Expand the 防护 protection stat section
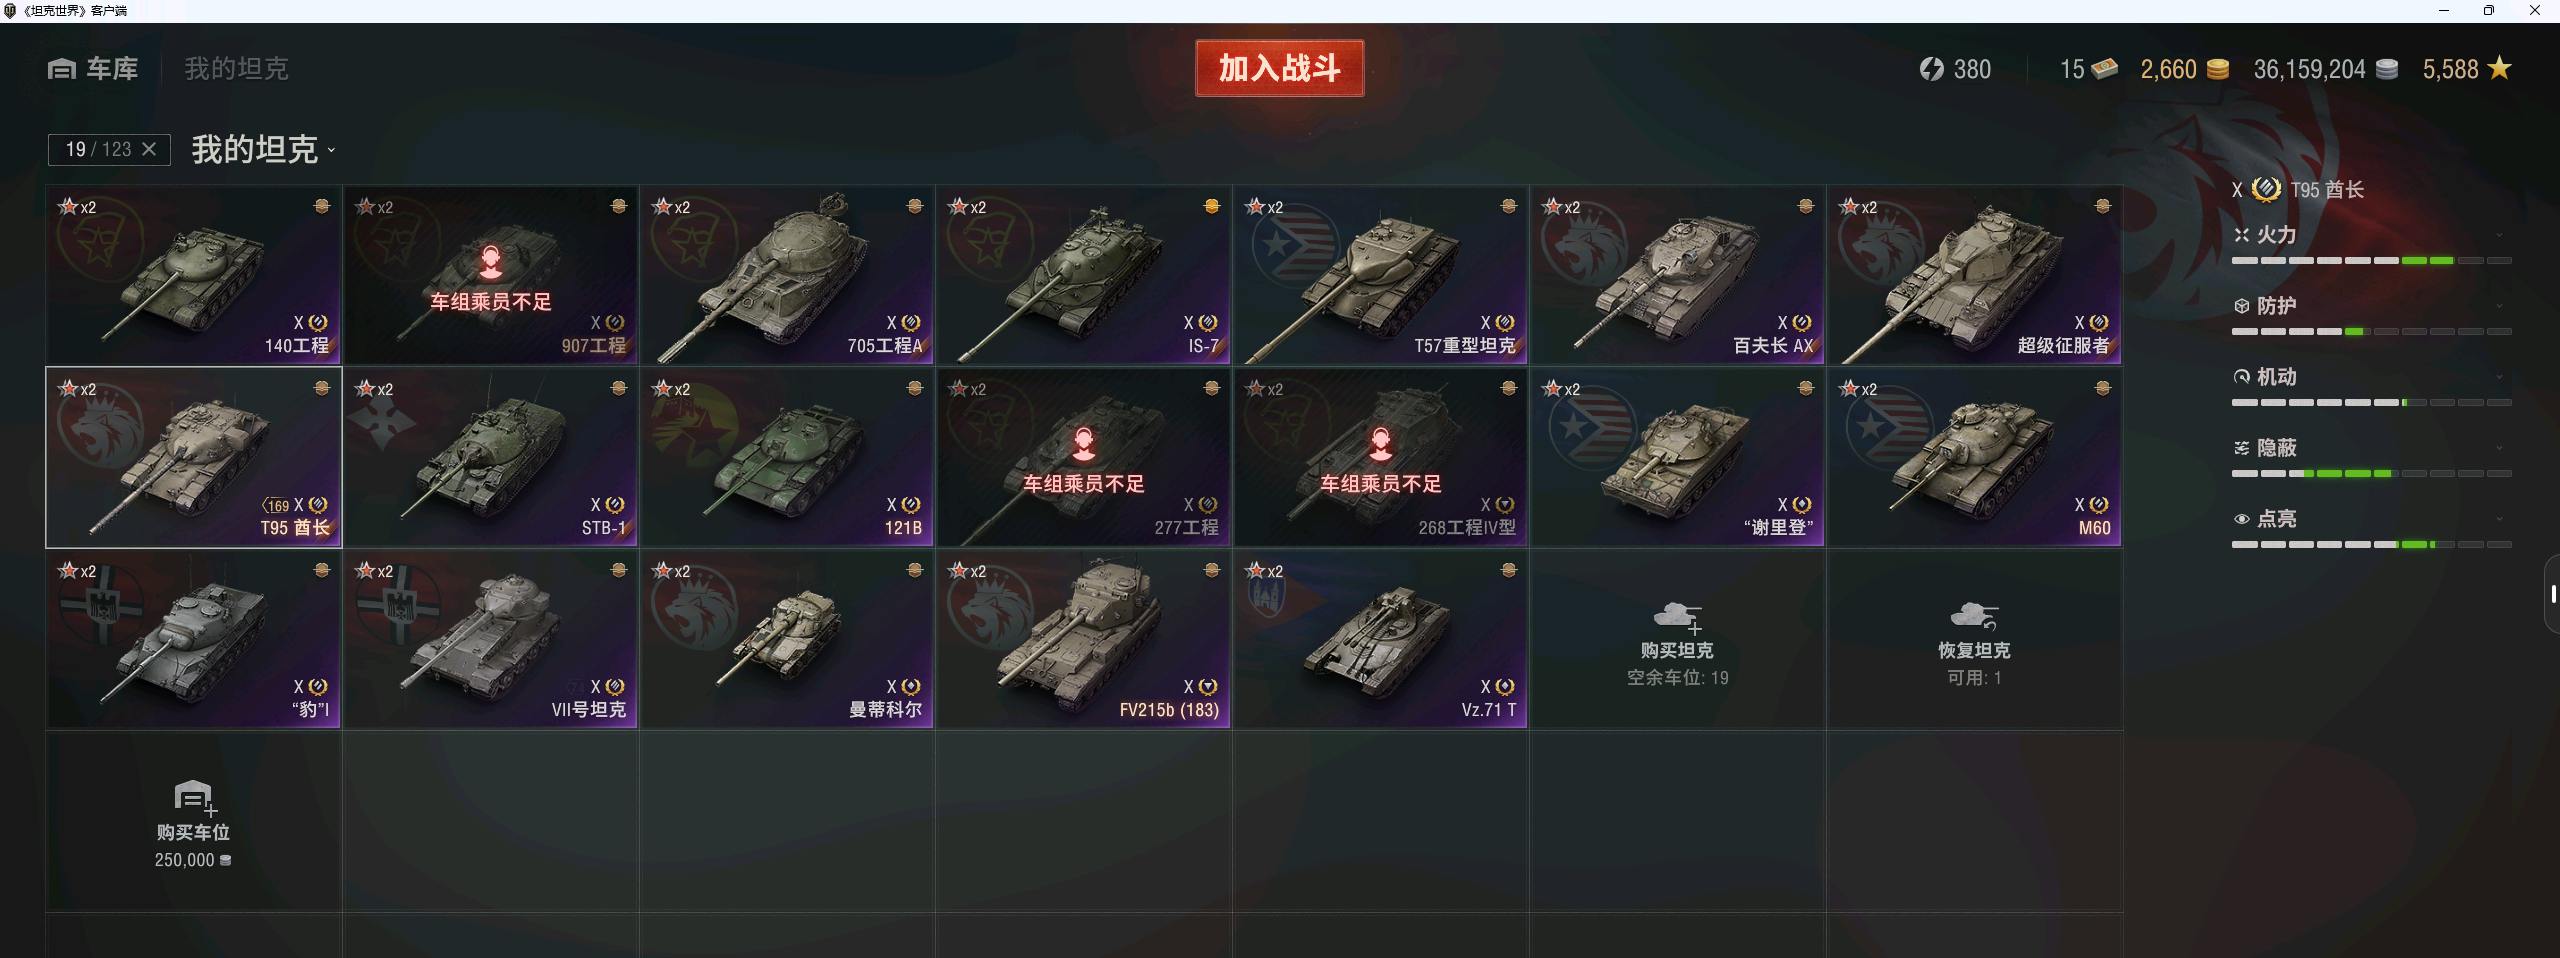The height and width of the screenshot is (958, 2560). point(2371,306)
